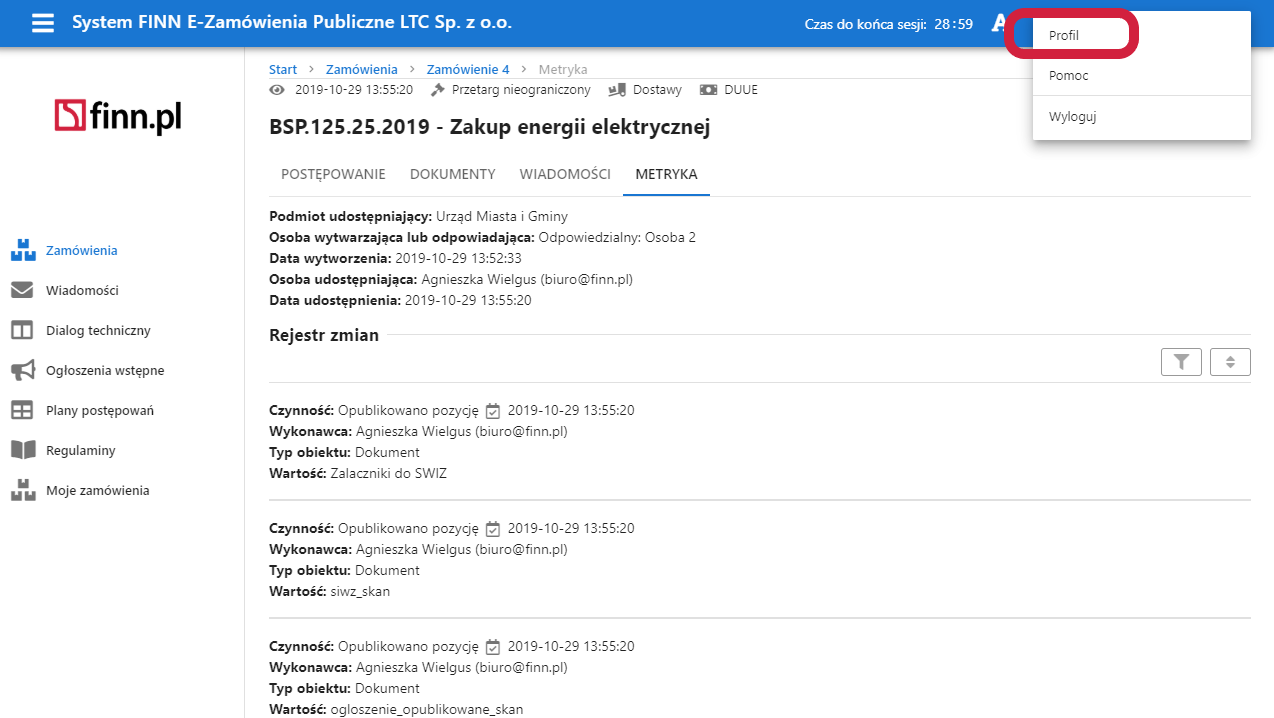Viewport: 1274px width, 718px height.
Task: Click Odpowiedzialny: Osoba 2 text
Action: (617, 237)
